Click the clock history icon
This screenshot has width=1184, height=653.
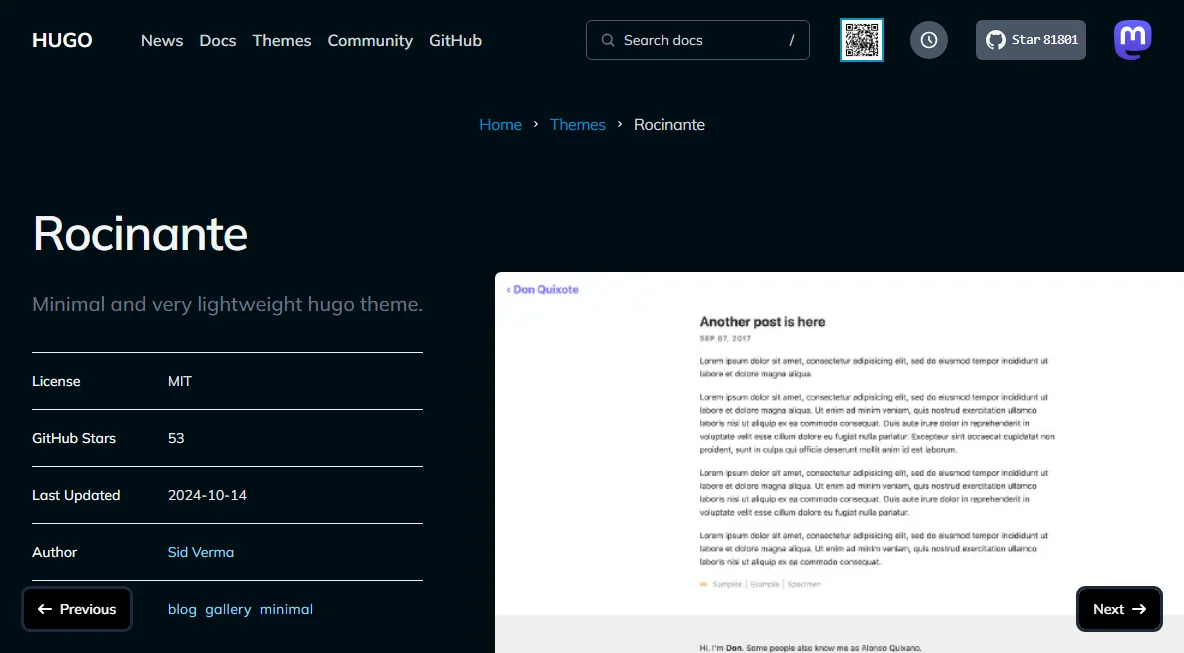(x=929, y=40)
